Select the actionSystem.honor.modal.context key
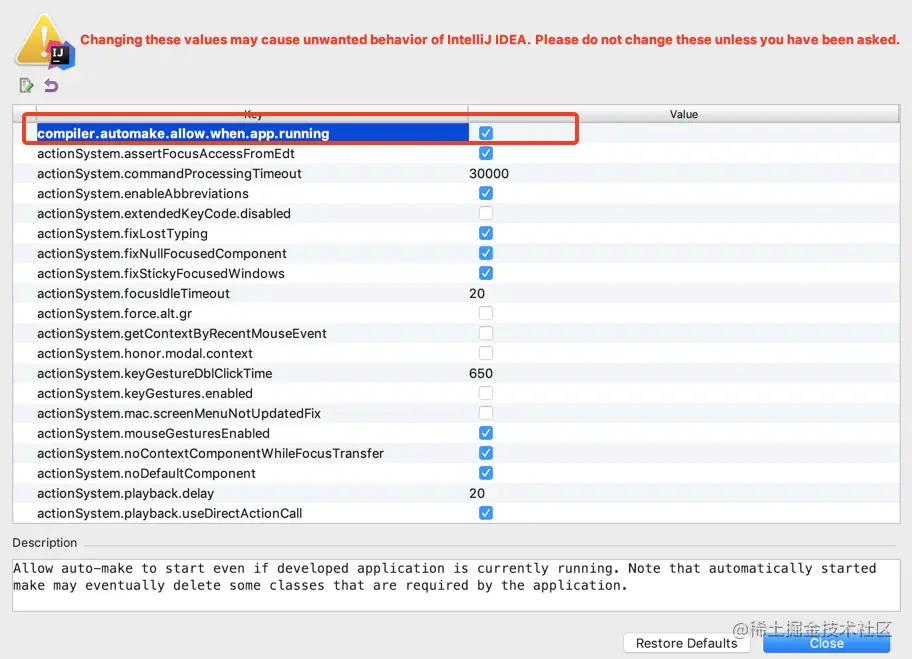This screenshot has height=659, width=912. point(145,353)
